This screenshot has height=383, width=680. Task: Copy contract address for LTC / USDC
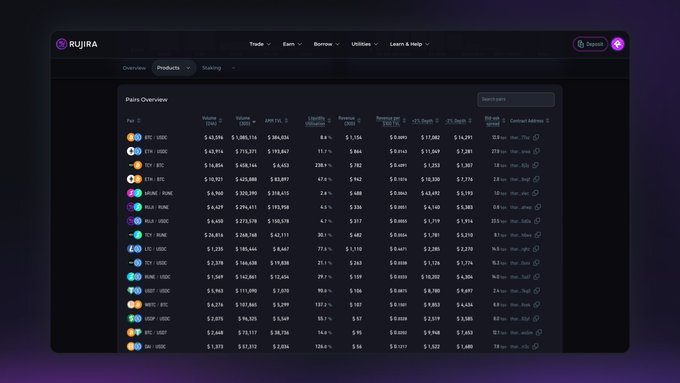[536, 249]
